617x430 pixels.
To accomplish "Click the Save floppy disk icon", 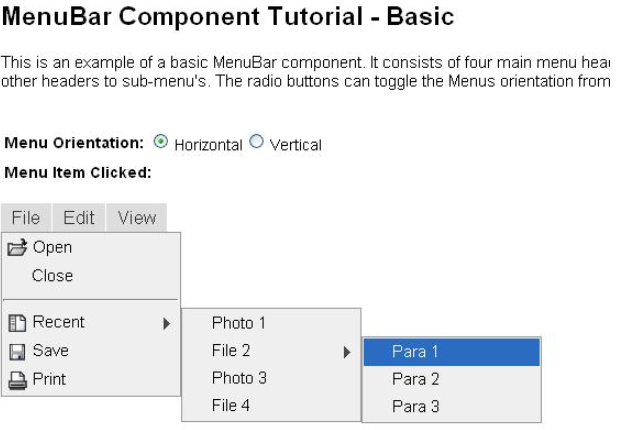I will tap(17, 351).
